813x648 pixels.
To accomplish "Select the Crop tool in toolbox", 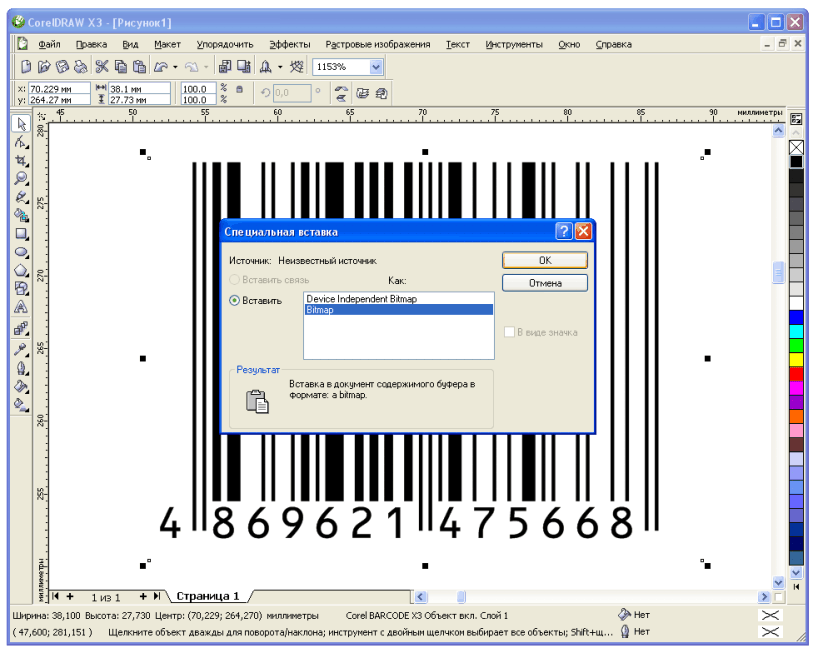I will [21, 160].
